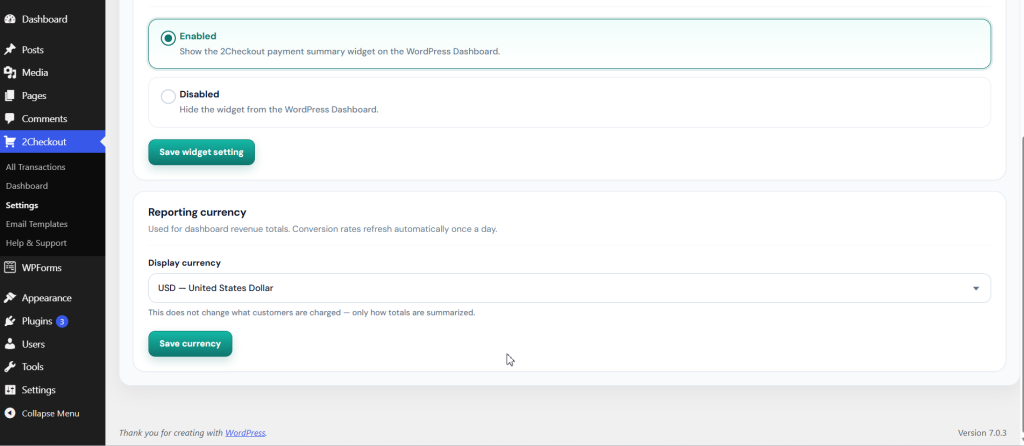The image size is (1024, 446).
Task: Open the Comments menu
Action: tap(52, 119)
